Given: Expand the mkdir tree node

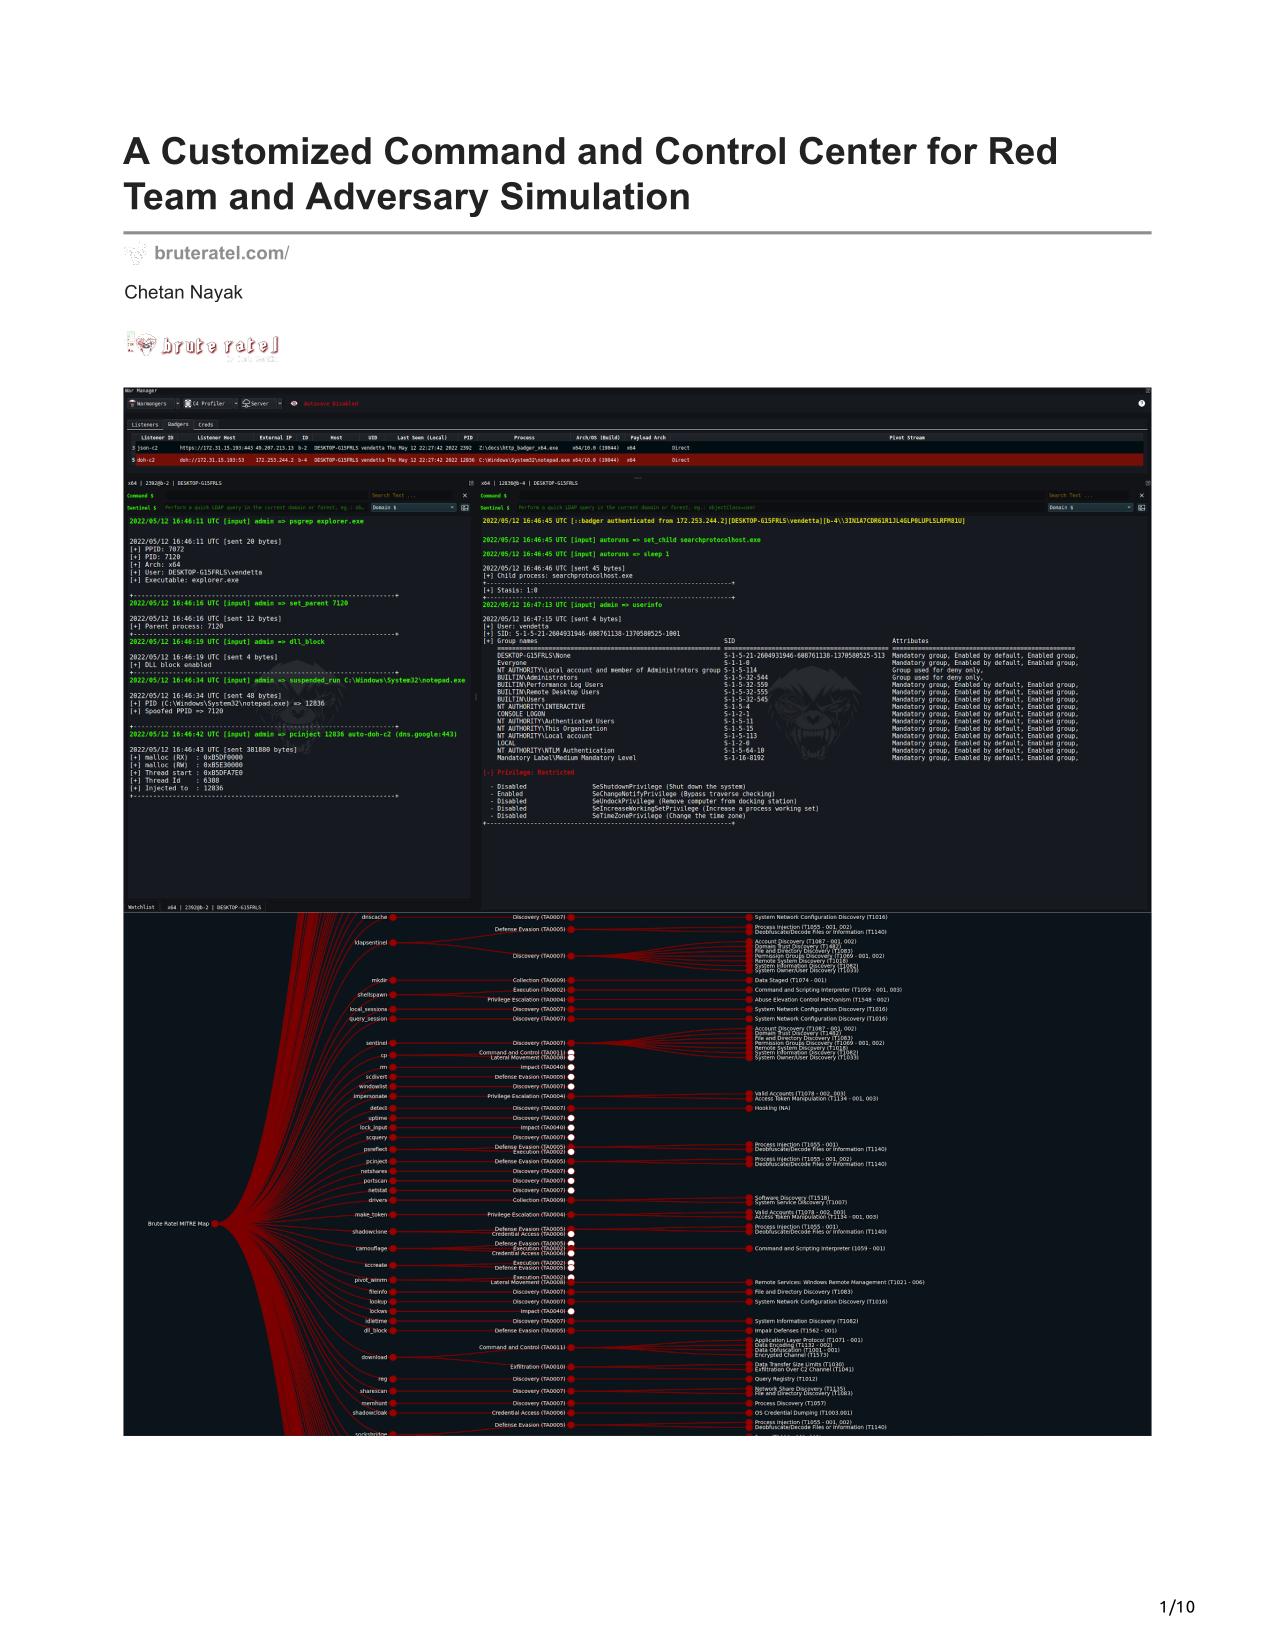Looking at the screenshot, I should pyautogui.click(x=393, y=980).
